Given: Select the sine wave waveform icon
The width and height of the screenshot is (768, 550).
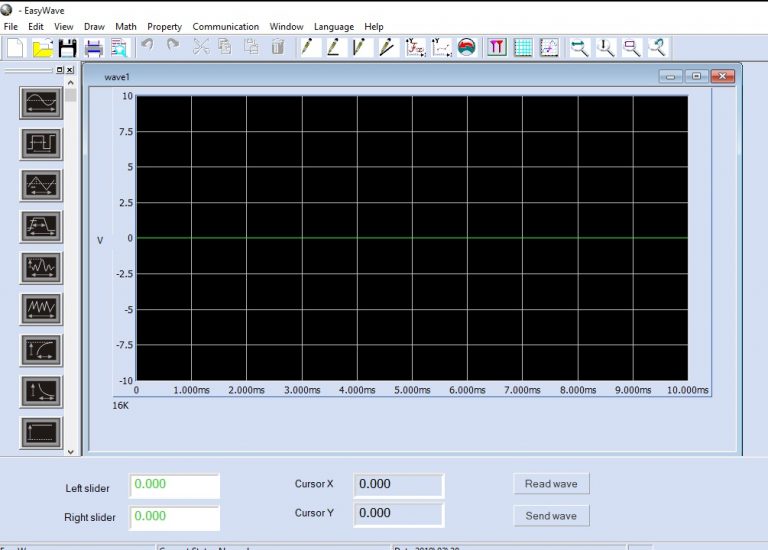Looking at the screenshot, I should [41, 103].
